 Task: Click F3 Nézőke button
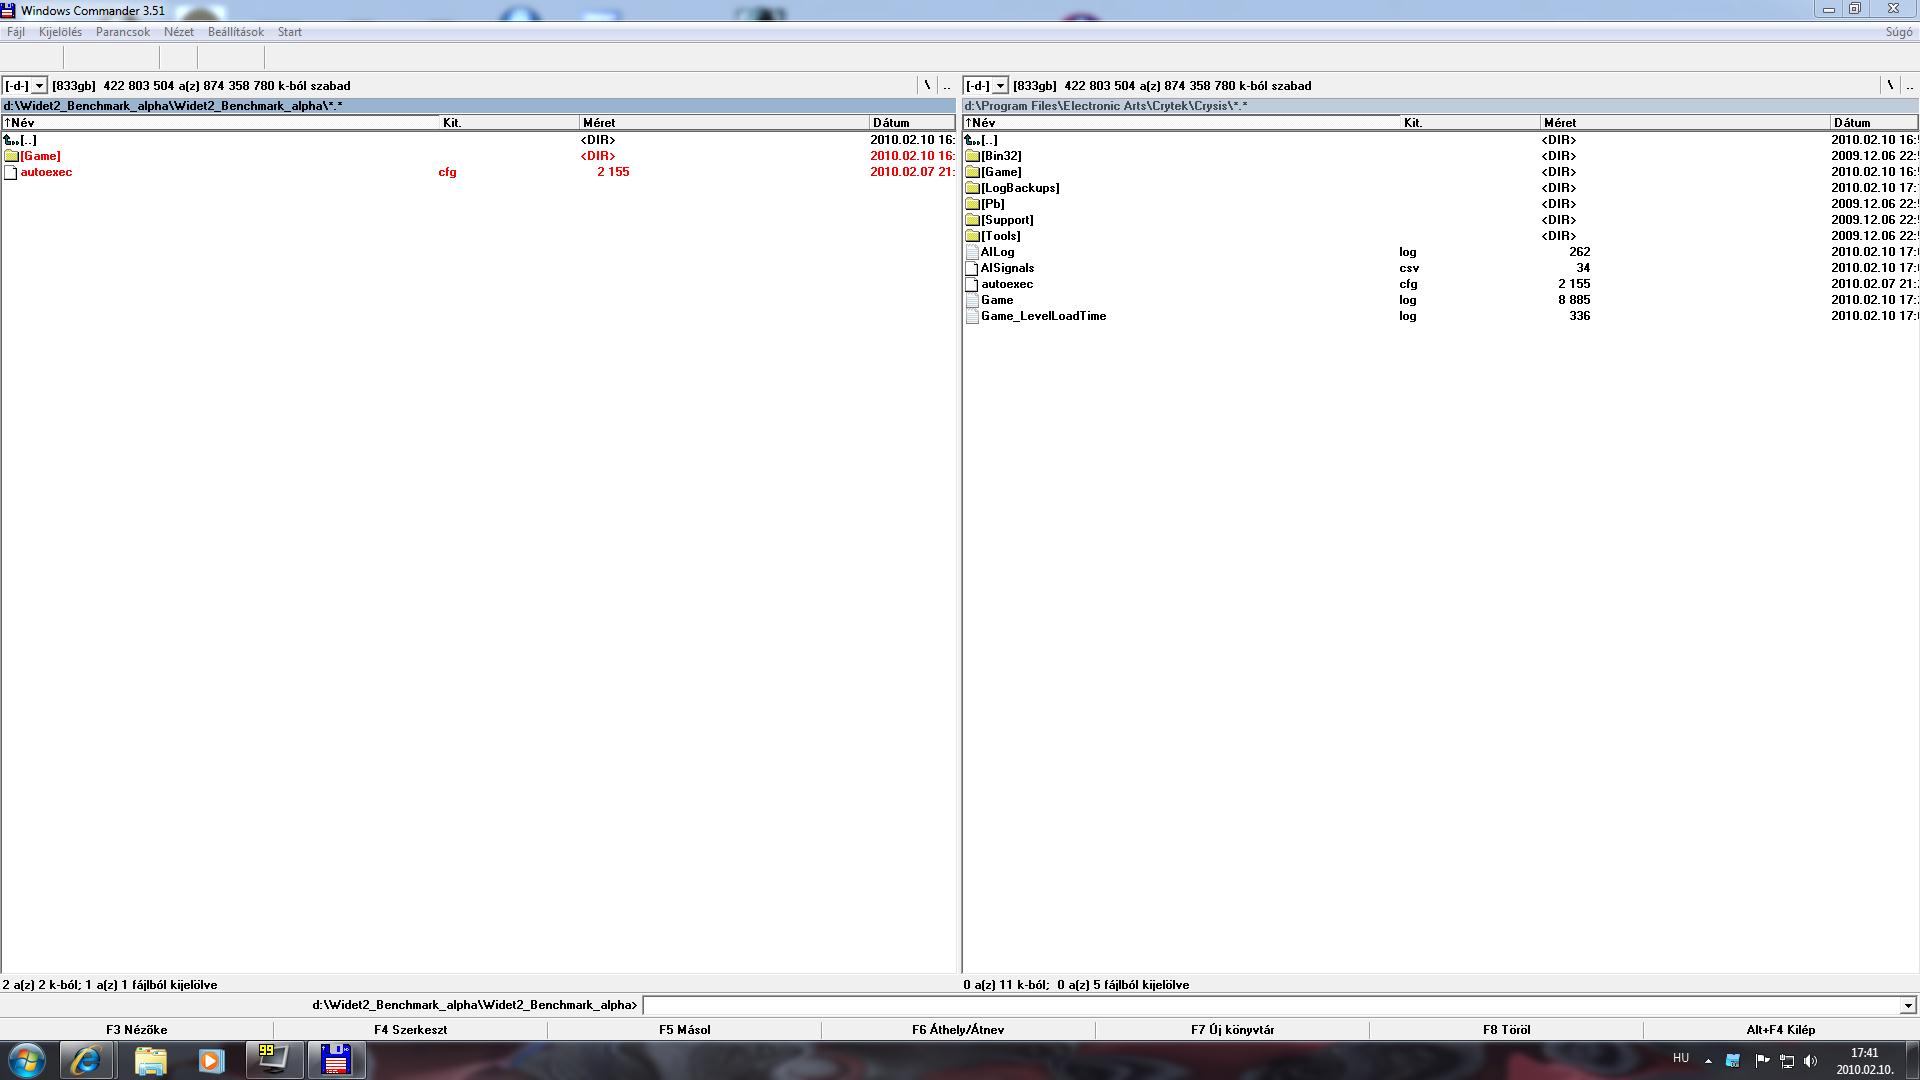(x=137, y=1029)
